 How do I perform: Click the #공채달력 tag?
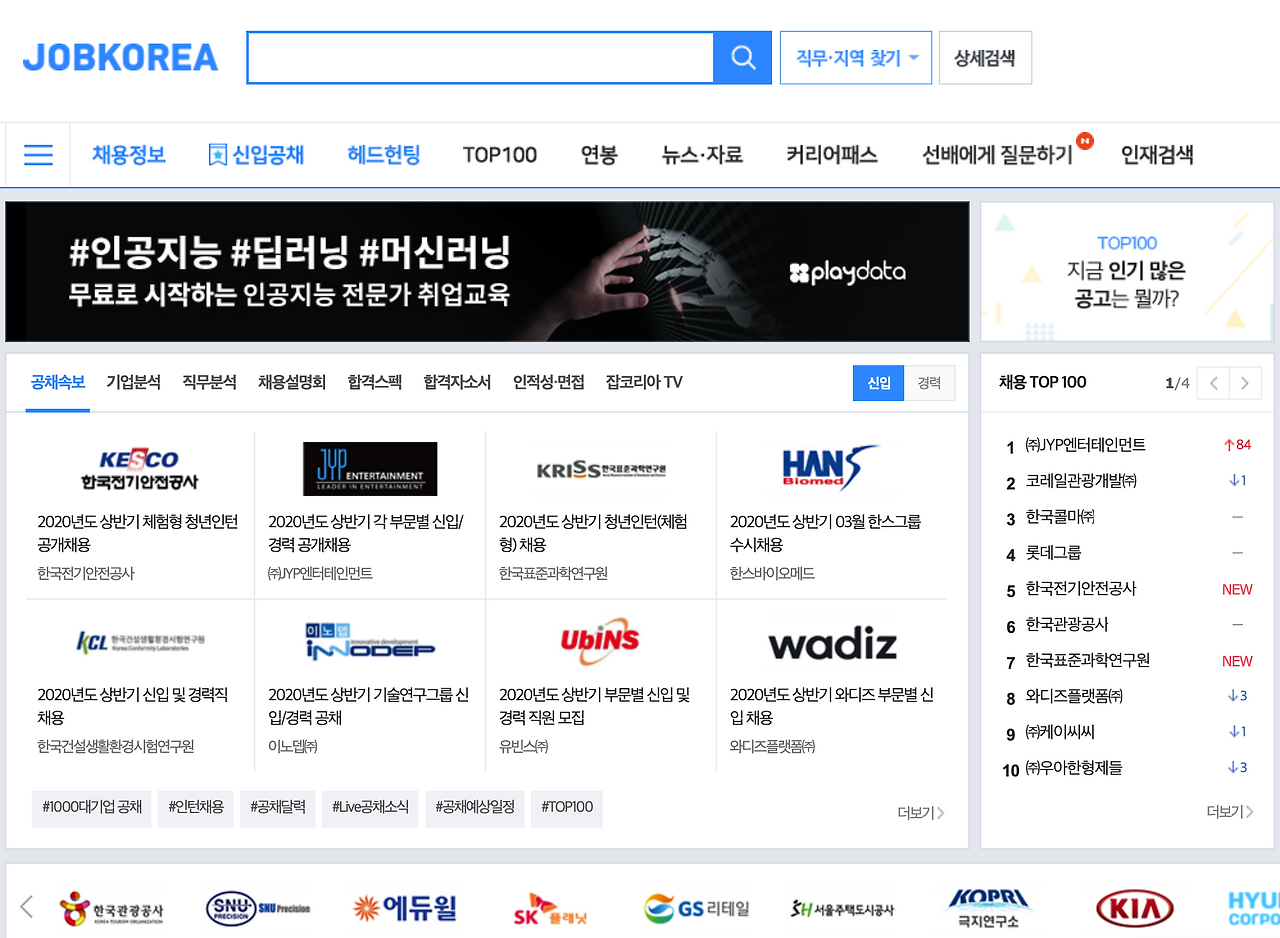[278, 808]
